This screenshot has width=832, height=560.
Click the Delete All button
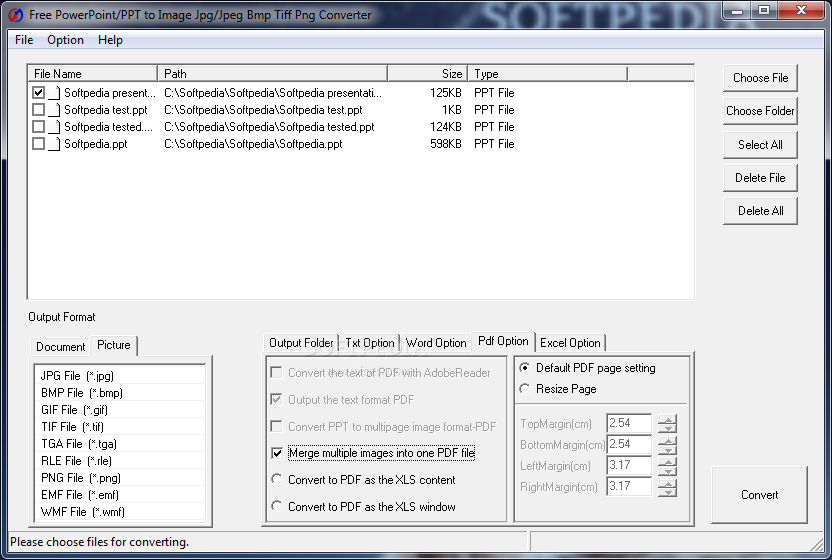760,211
